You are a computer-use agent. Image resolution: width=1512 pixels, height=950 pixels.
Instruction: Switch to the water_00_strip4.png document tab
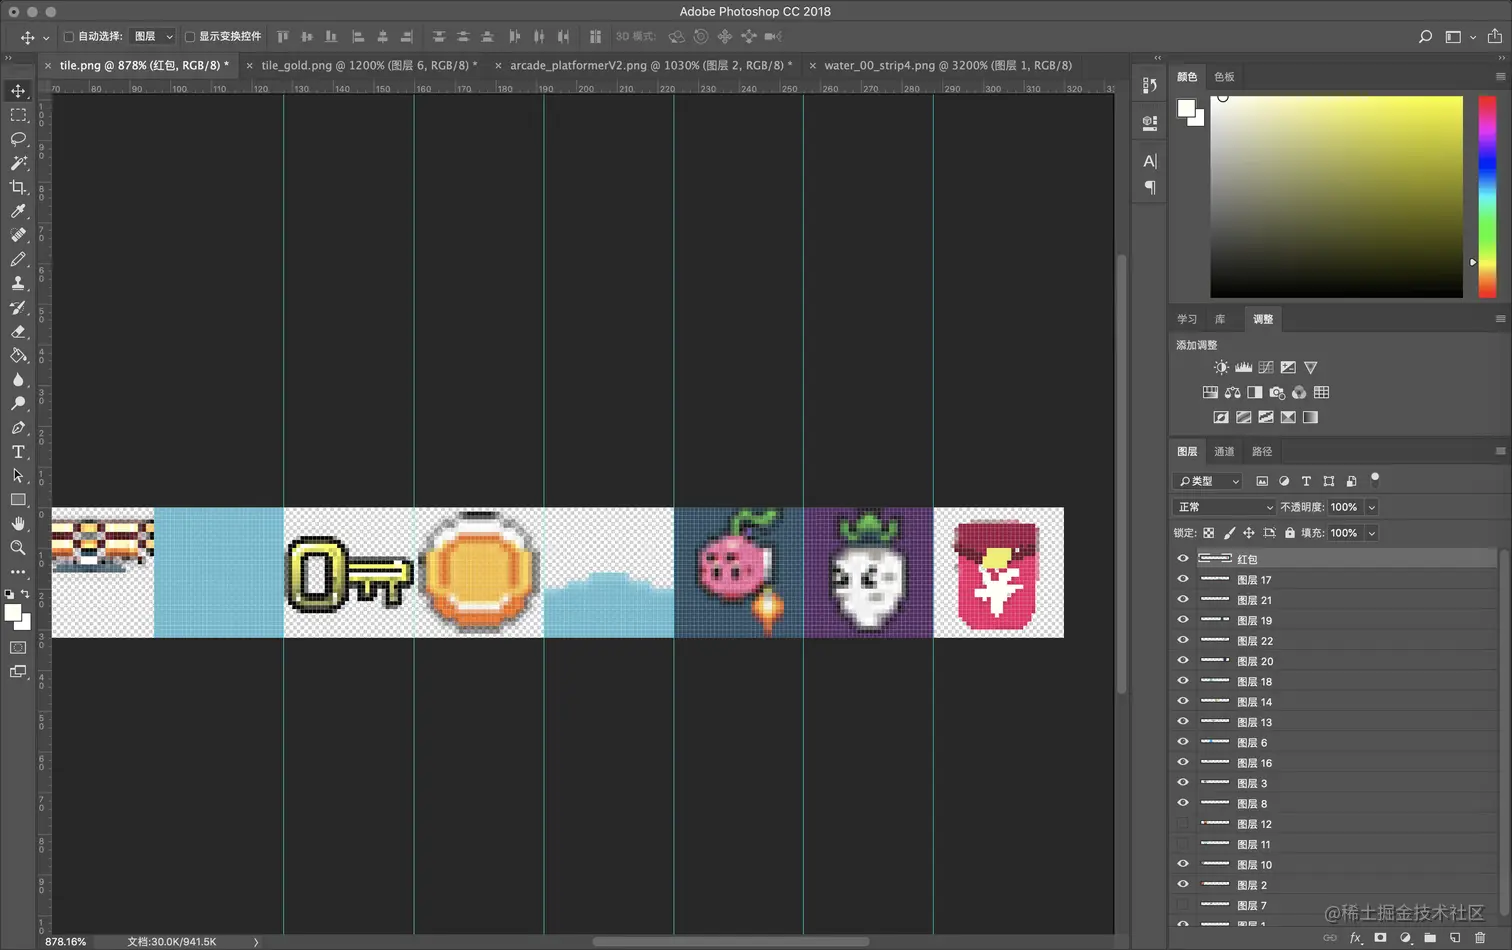(947, 65)
